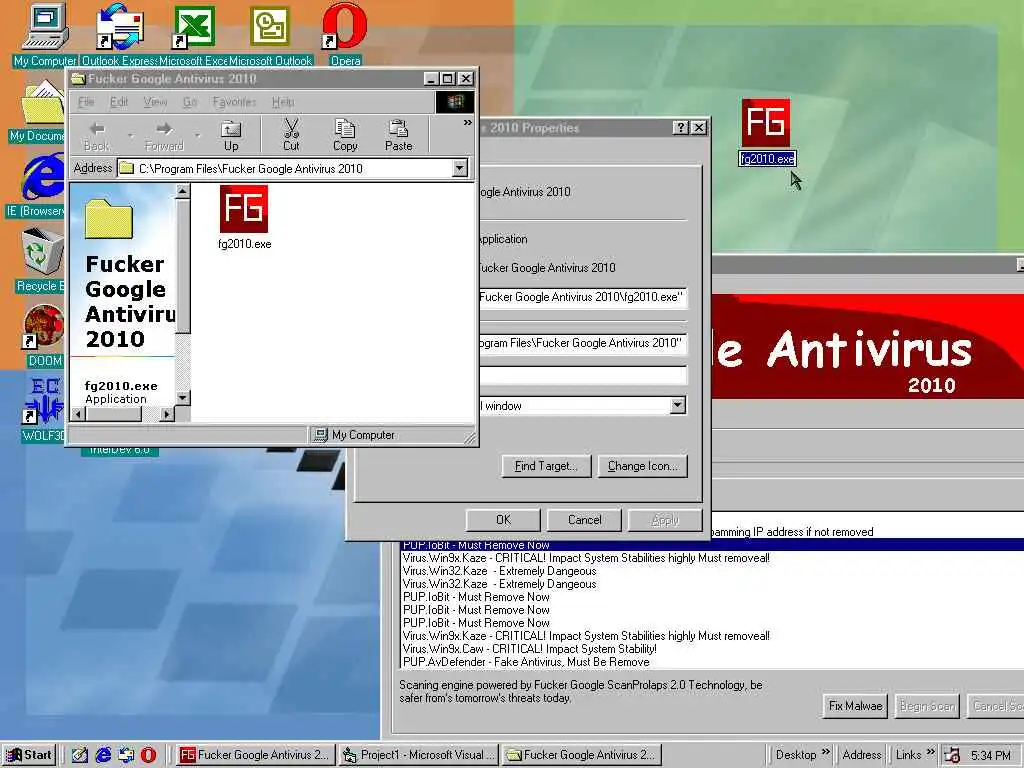Click the taskbar clock showing 5:34 PM
The image size is (1024, 768).
point(990,756)
